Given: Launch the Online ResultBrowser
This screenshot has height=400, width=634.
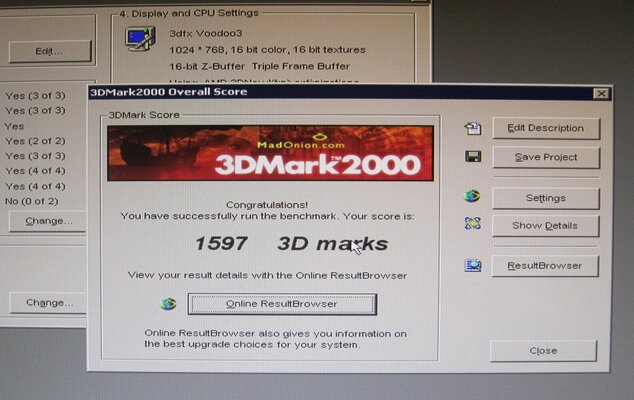Looking at the screenshot, I should (282, 304).
